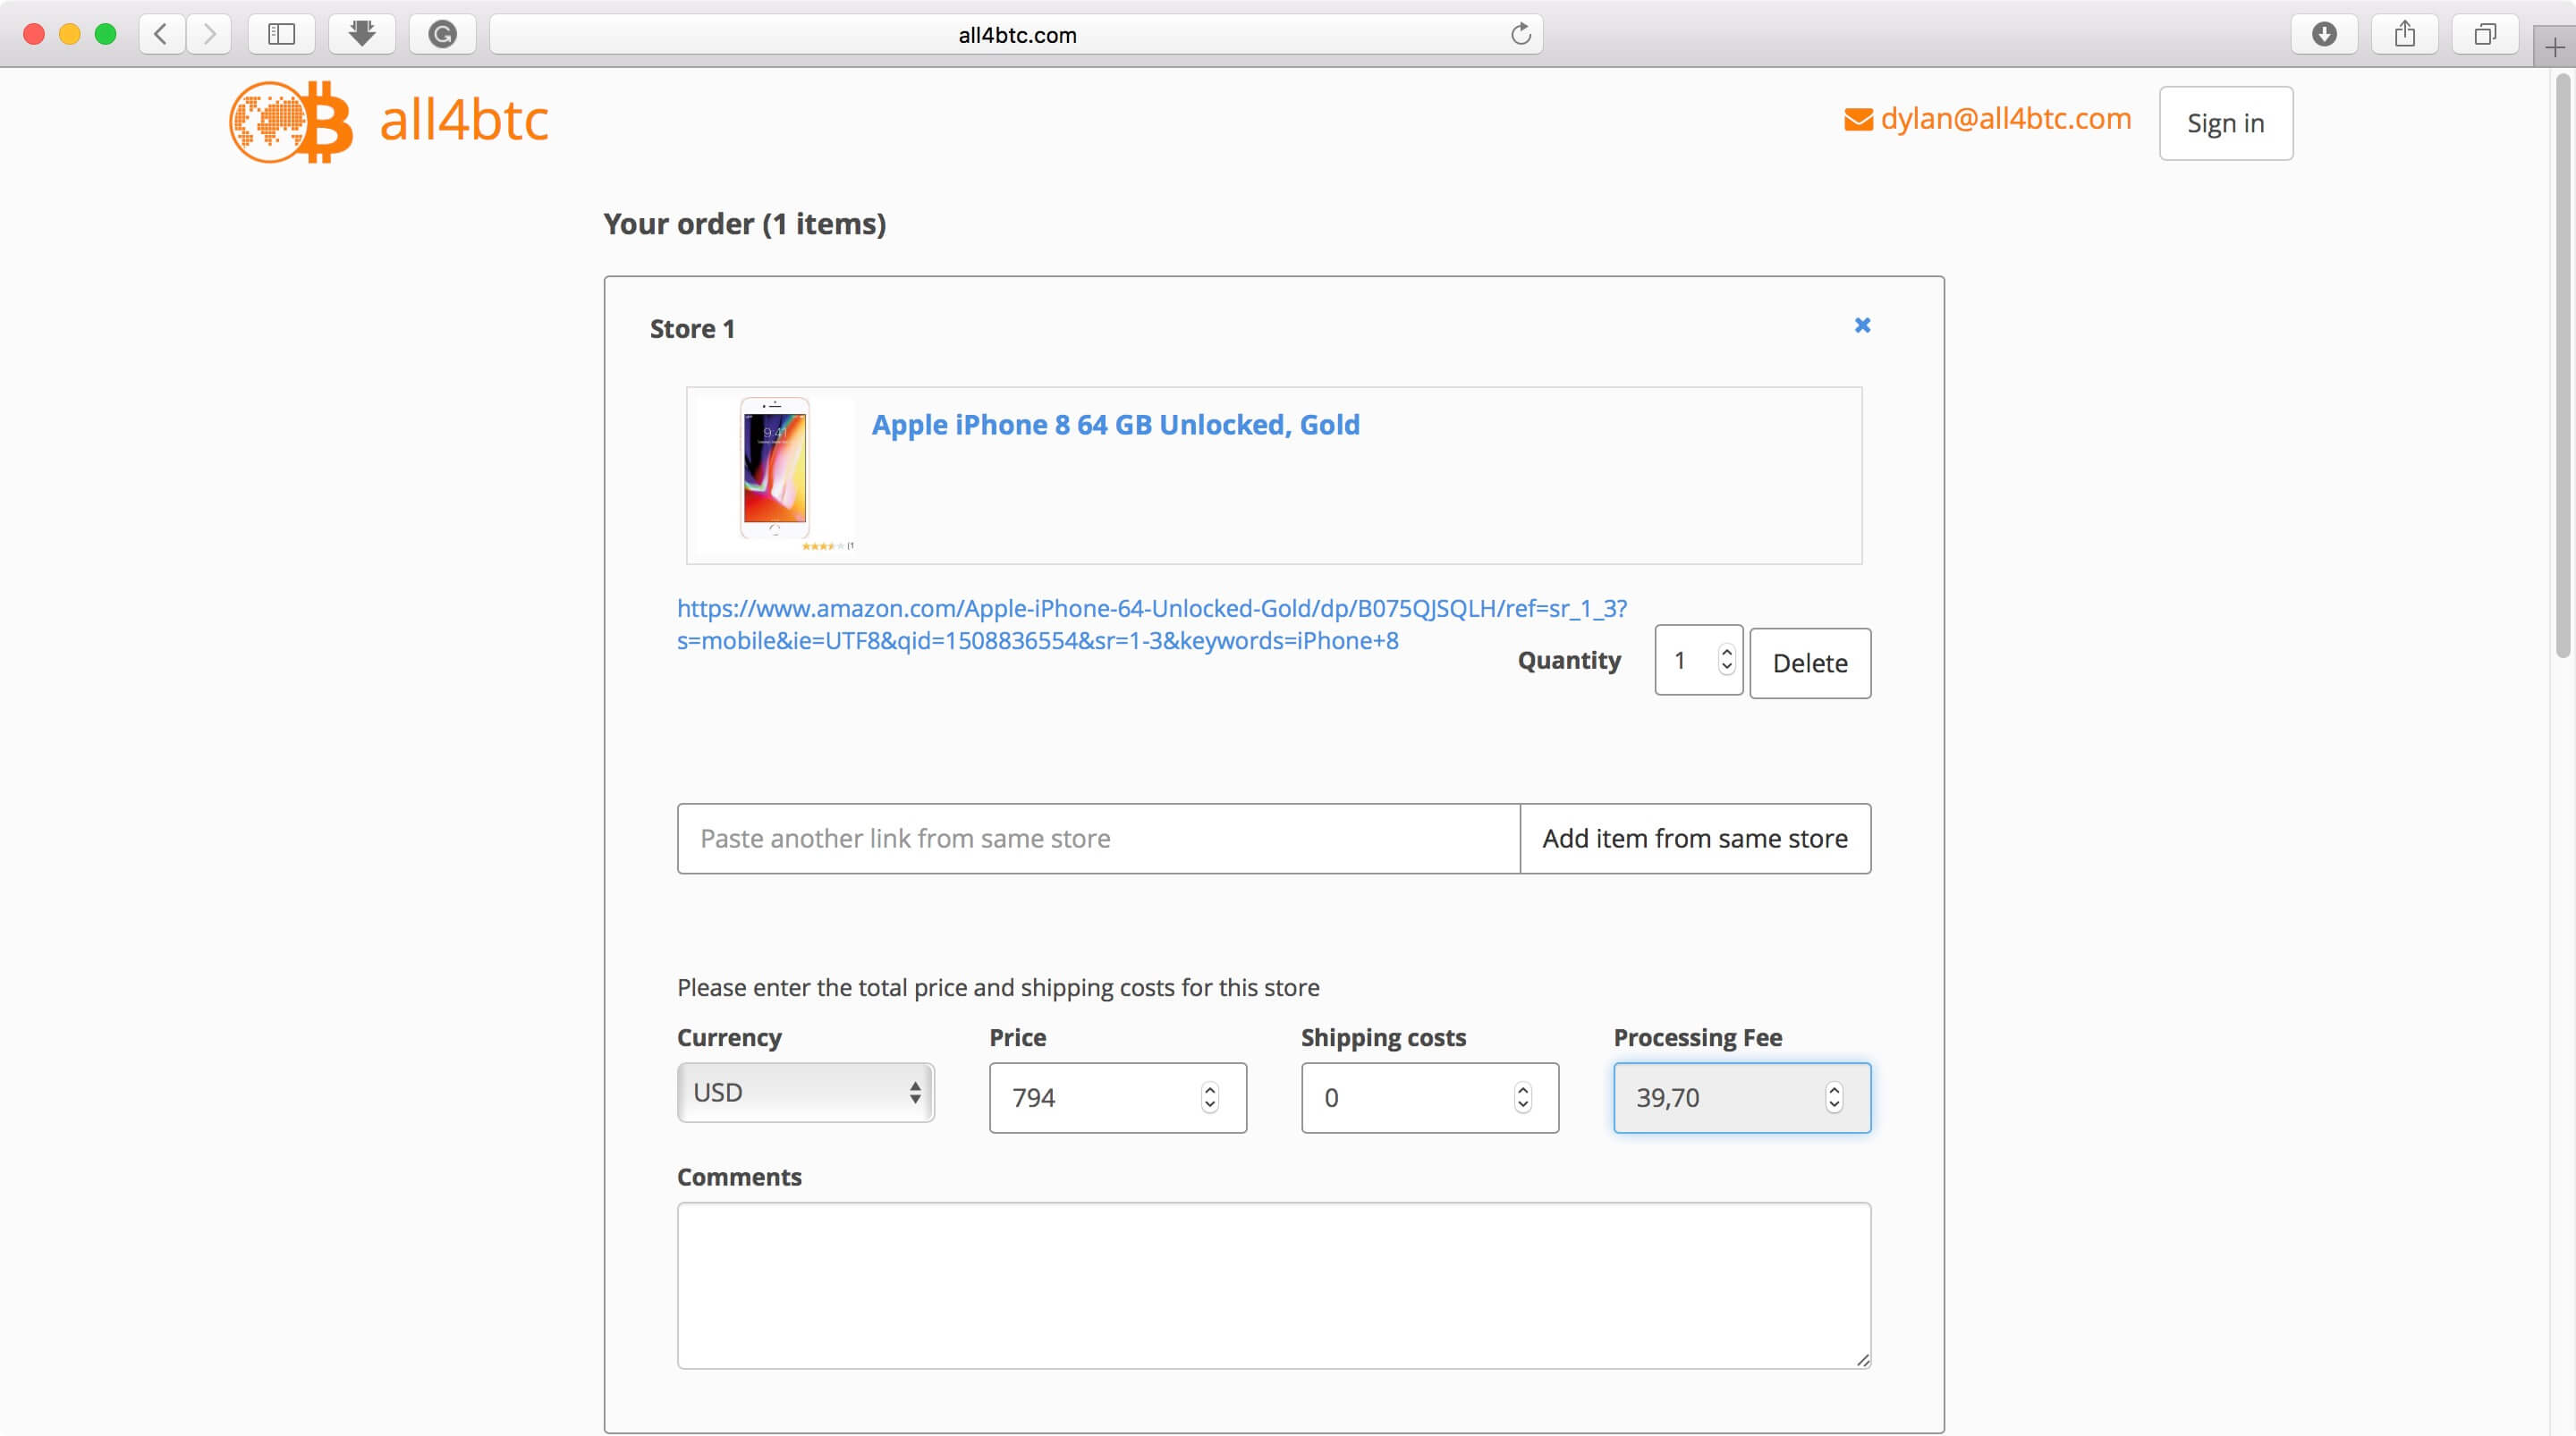Image resolution: width=2576 pixels, height=1436 pixels.
Task: Click the 'Shipping costs' label
Action: pos(1383,1037)
